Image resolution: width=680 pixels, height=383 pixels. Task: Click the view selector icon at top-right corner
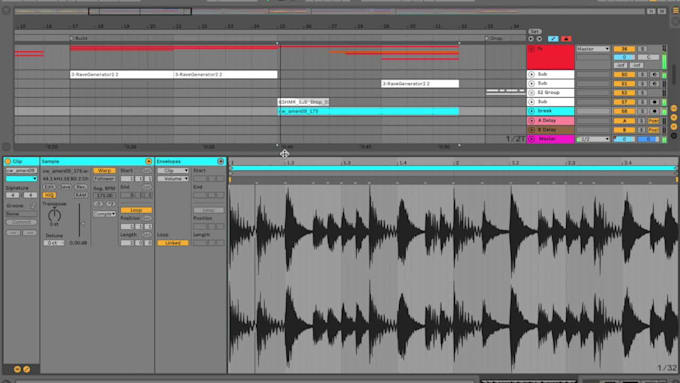(676, 10)
